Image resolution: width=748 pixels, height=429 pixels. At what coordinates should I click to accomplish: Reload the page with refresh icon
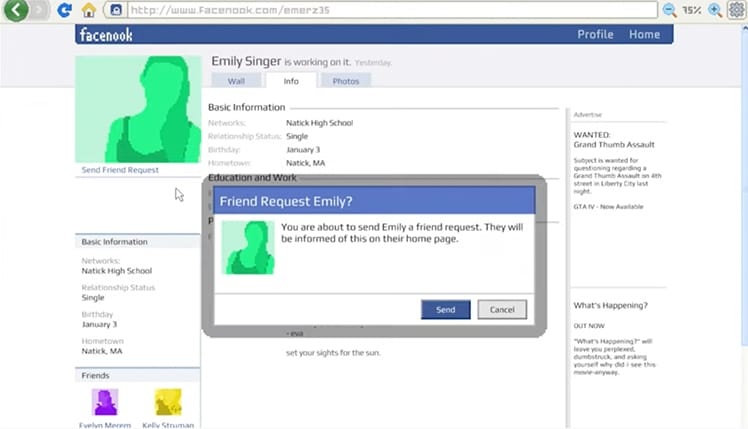[x=64, y=10]
